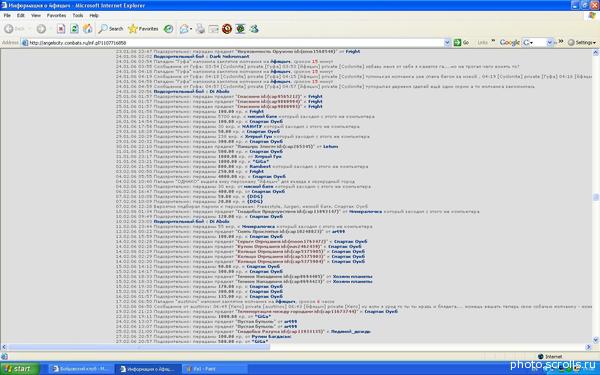Open the History green clock icon
This screenshot has height=375, width=600.
(x=168, y=29)
